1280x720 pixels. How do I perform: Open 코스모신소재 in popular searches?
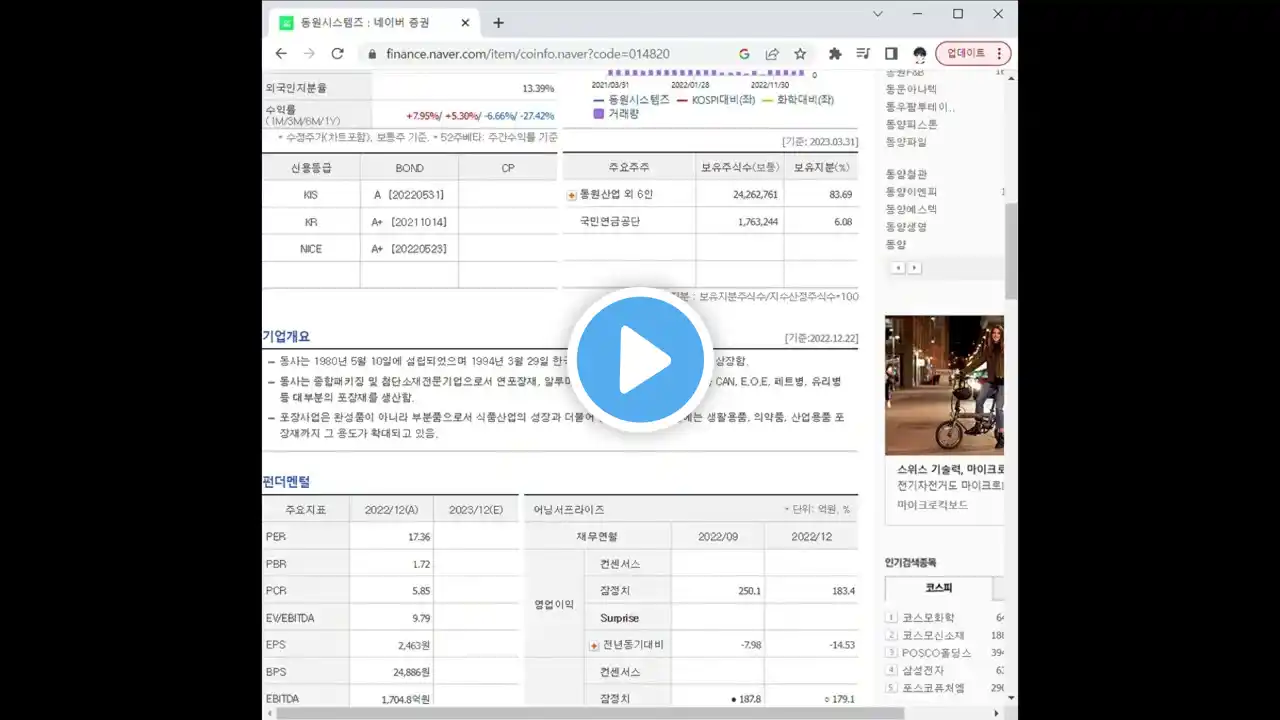tap(933, 636)
